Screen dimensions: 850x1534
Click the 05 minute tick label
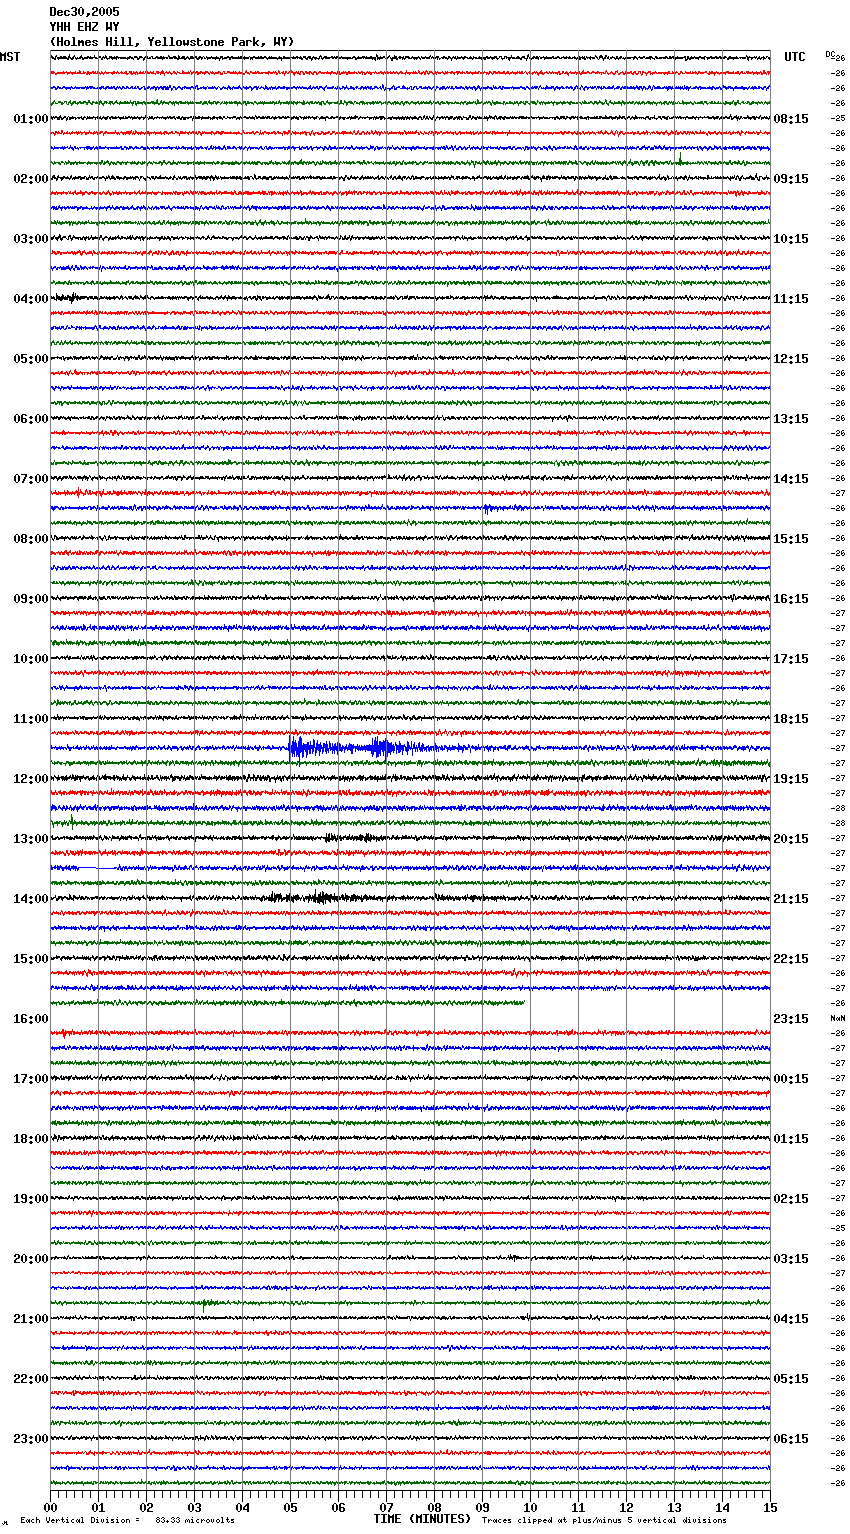291,1508
